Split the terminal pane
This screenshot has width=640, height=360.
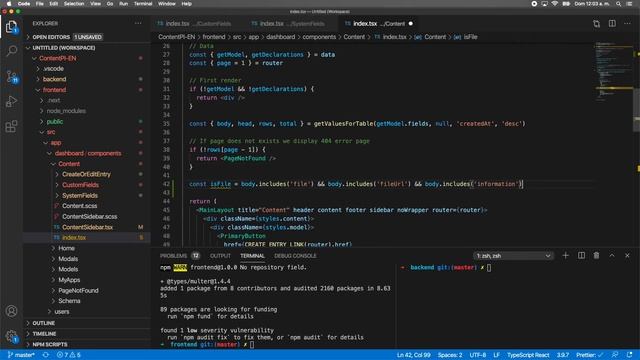tap(581, 256)
